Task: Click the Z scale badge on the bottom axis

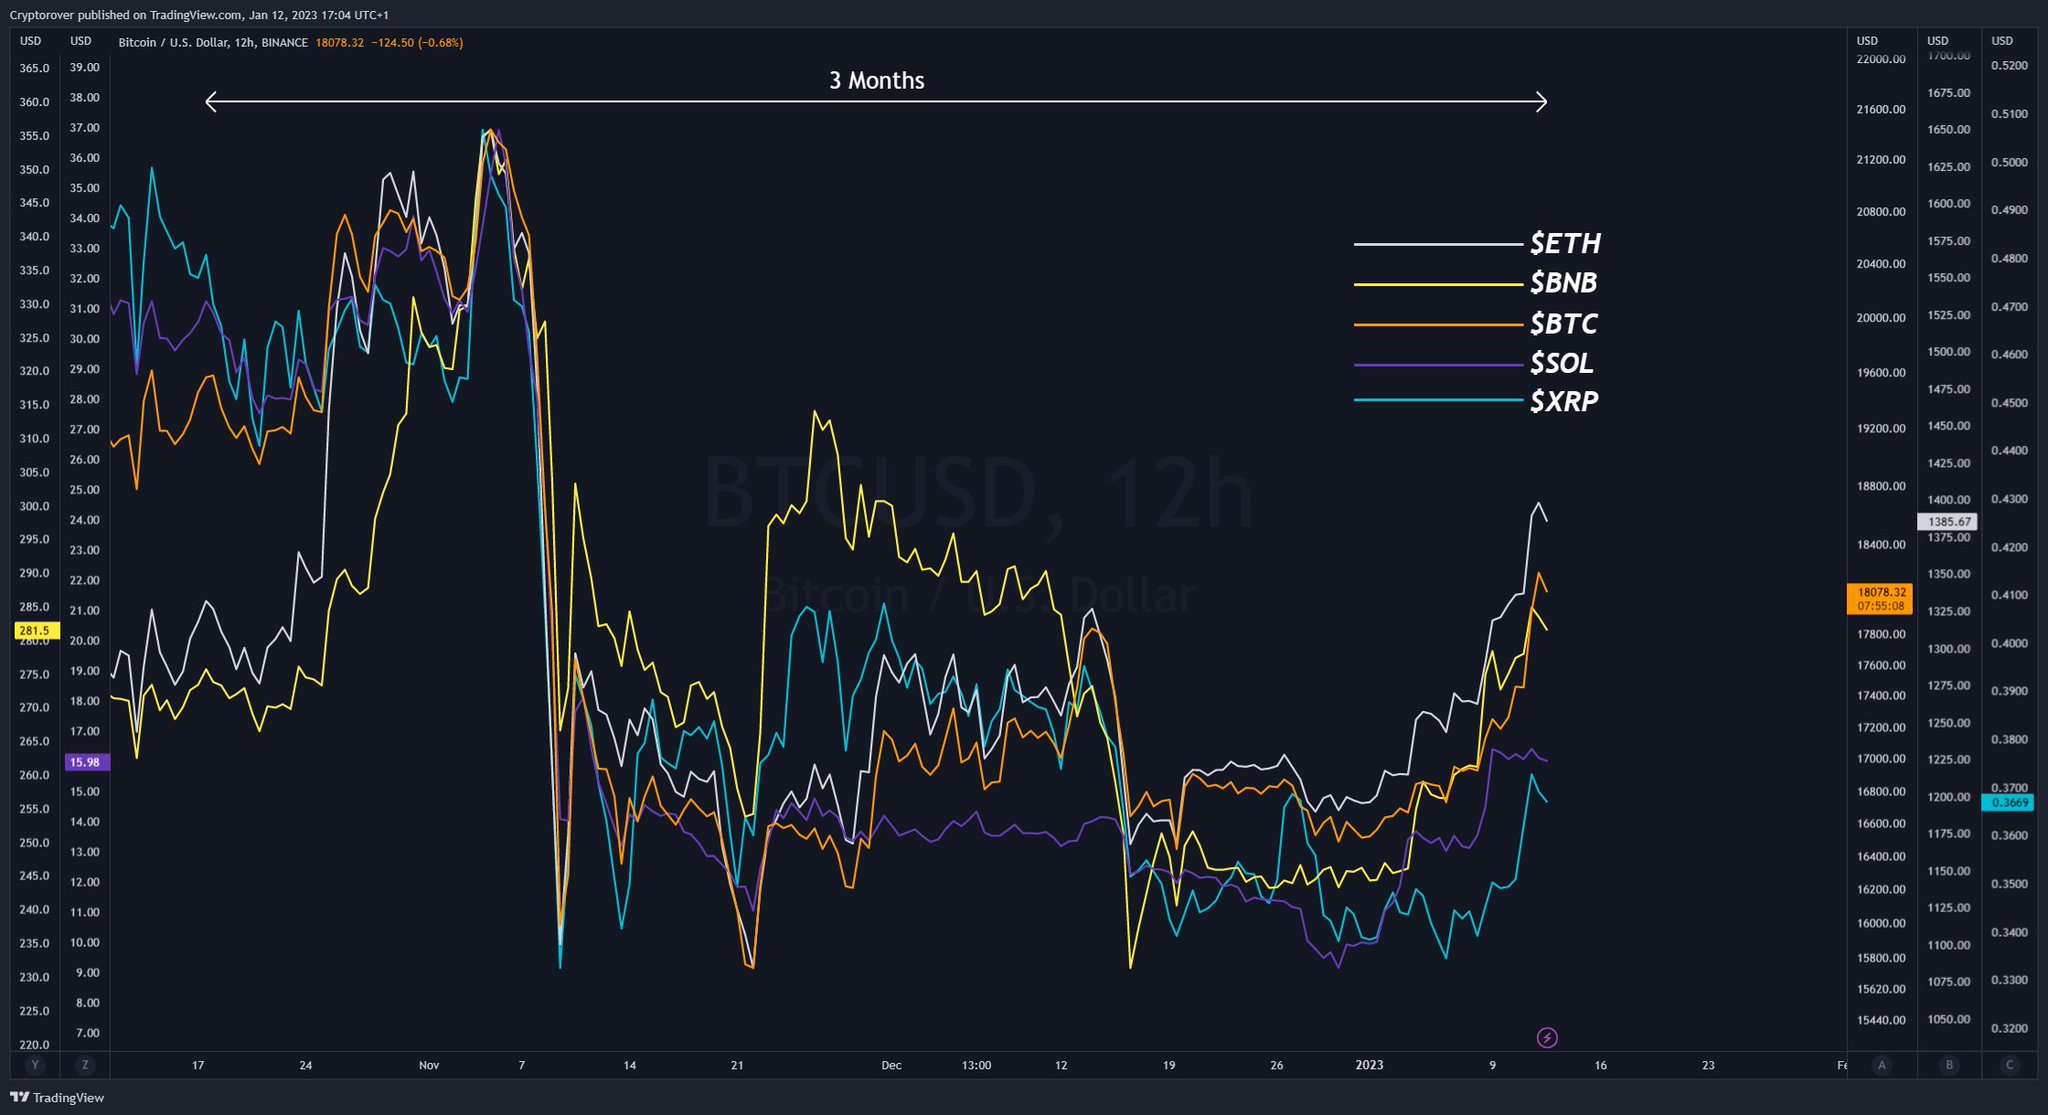Action: [85, 1065]
